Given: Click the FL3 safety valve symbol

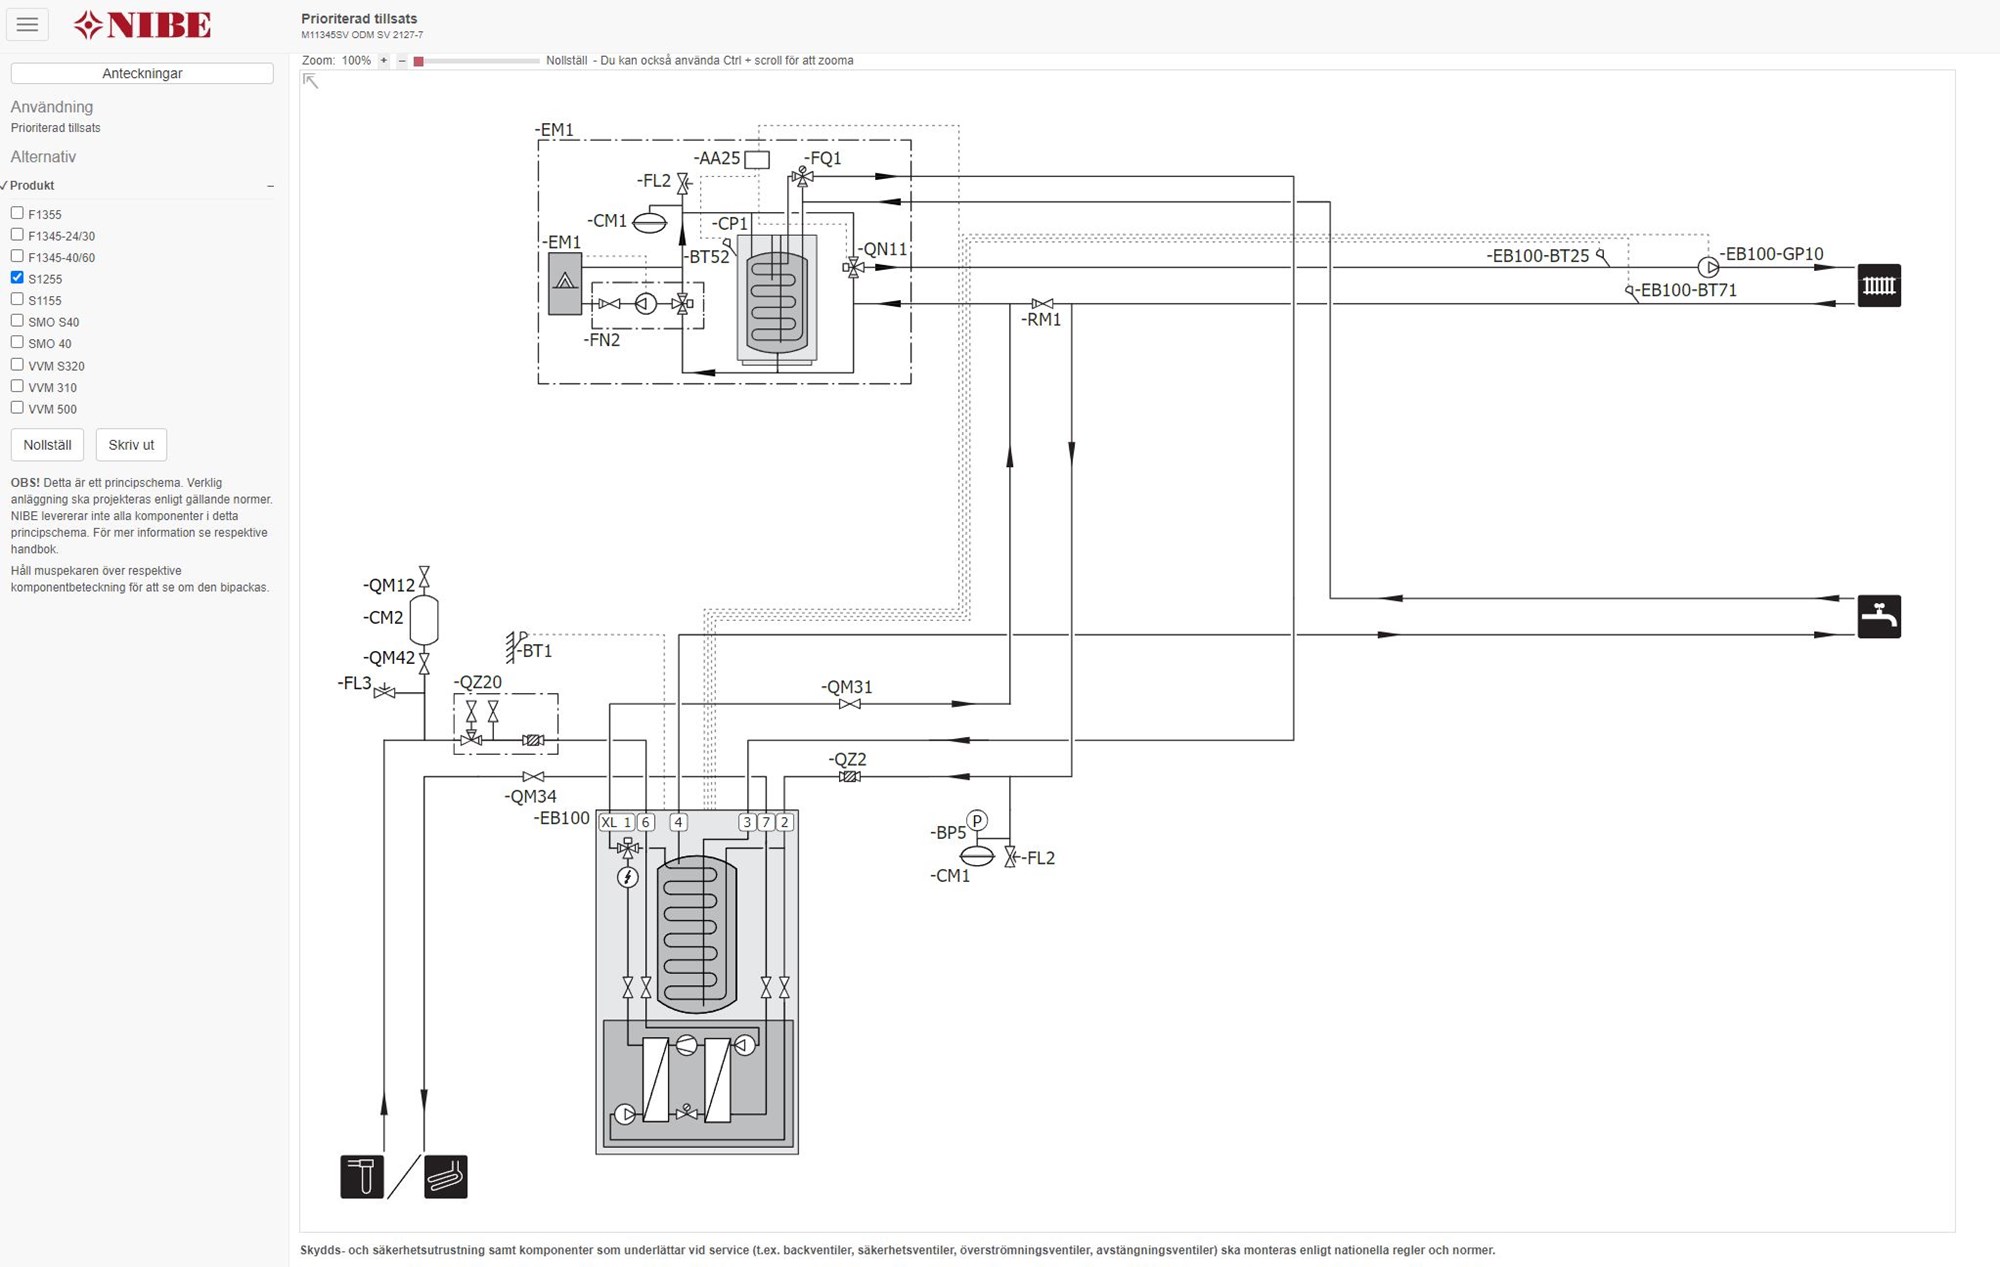Looking at the screenshot, I should [384, 692].
